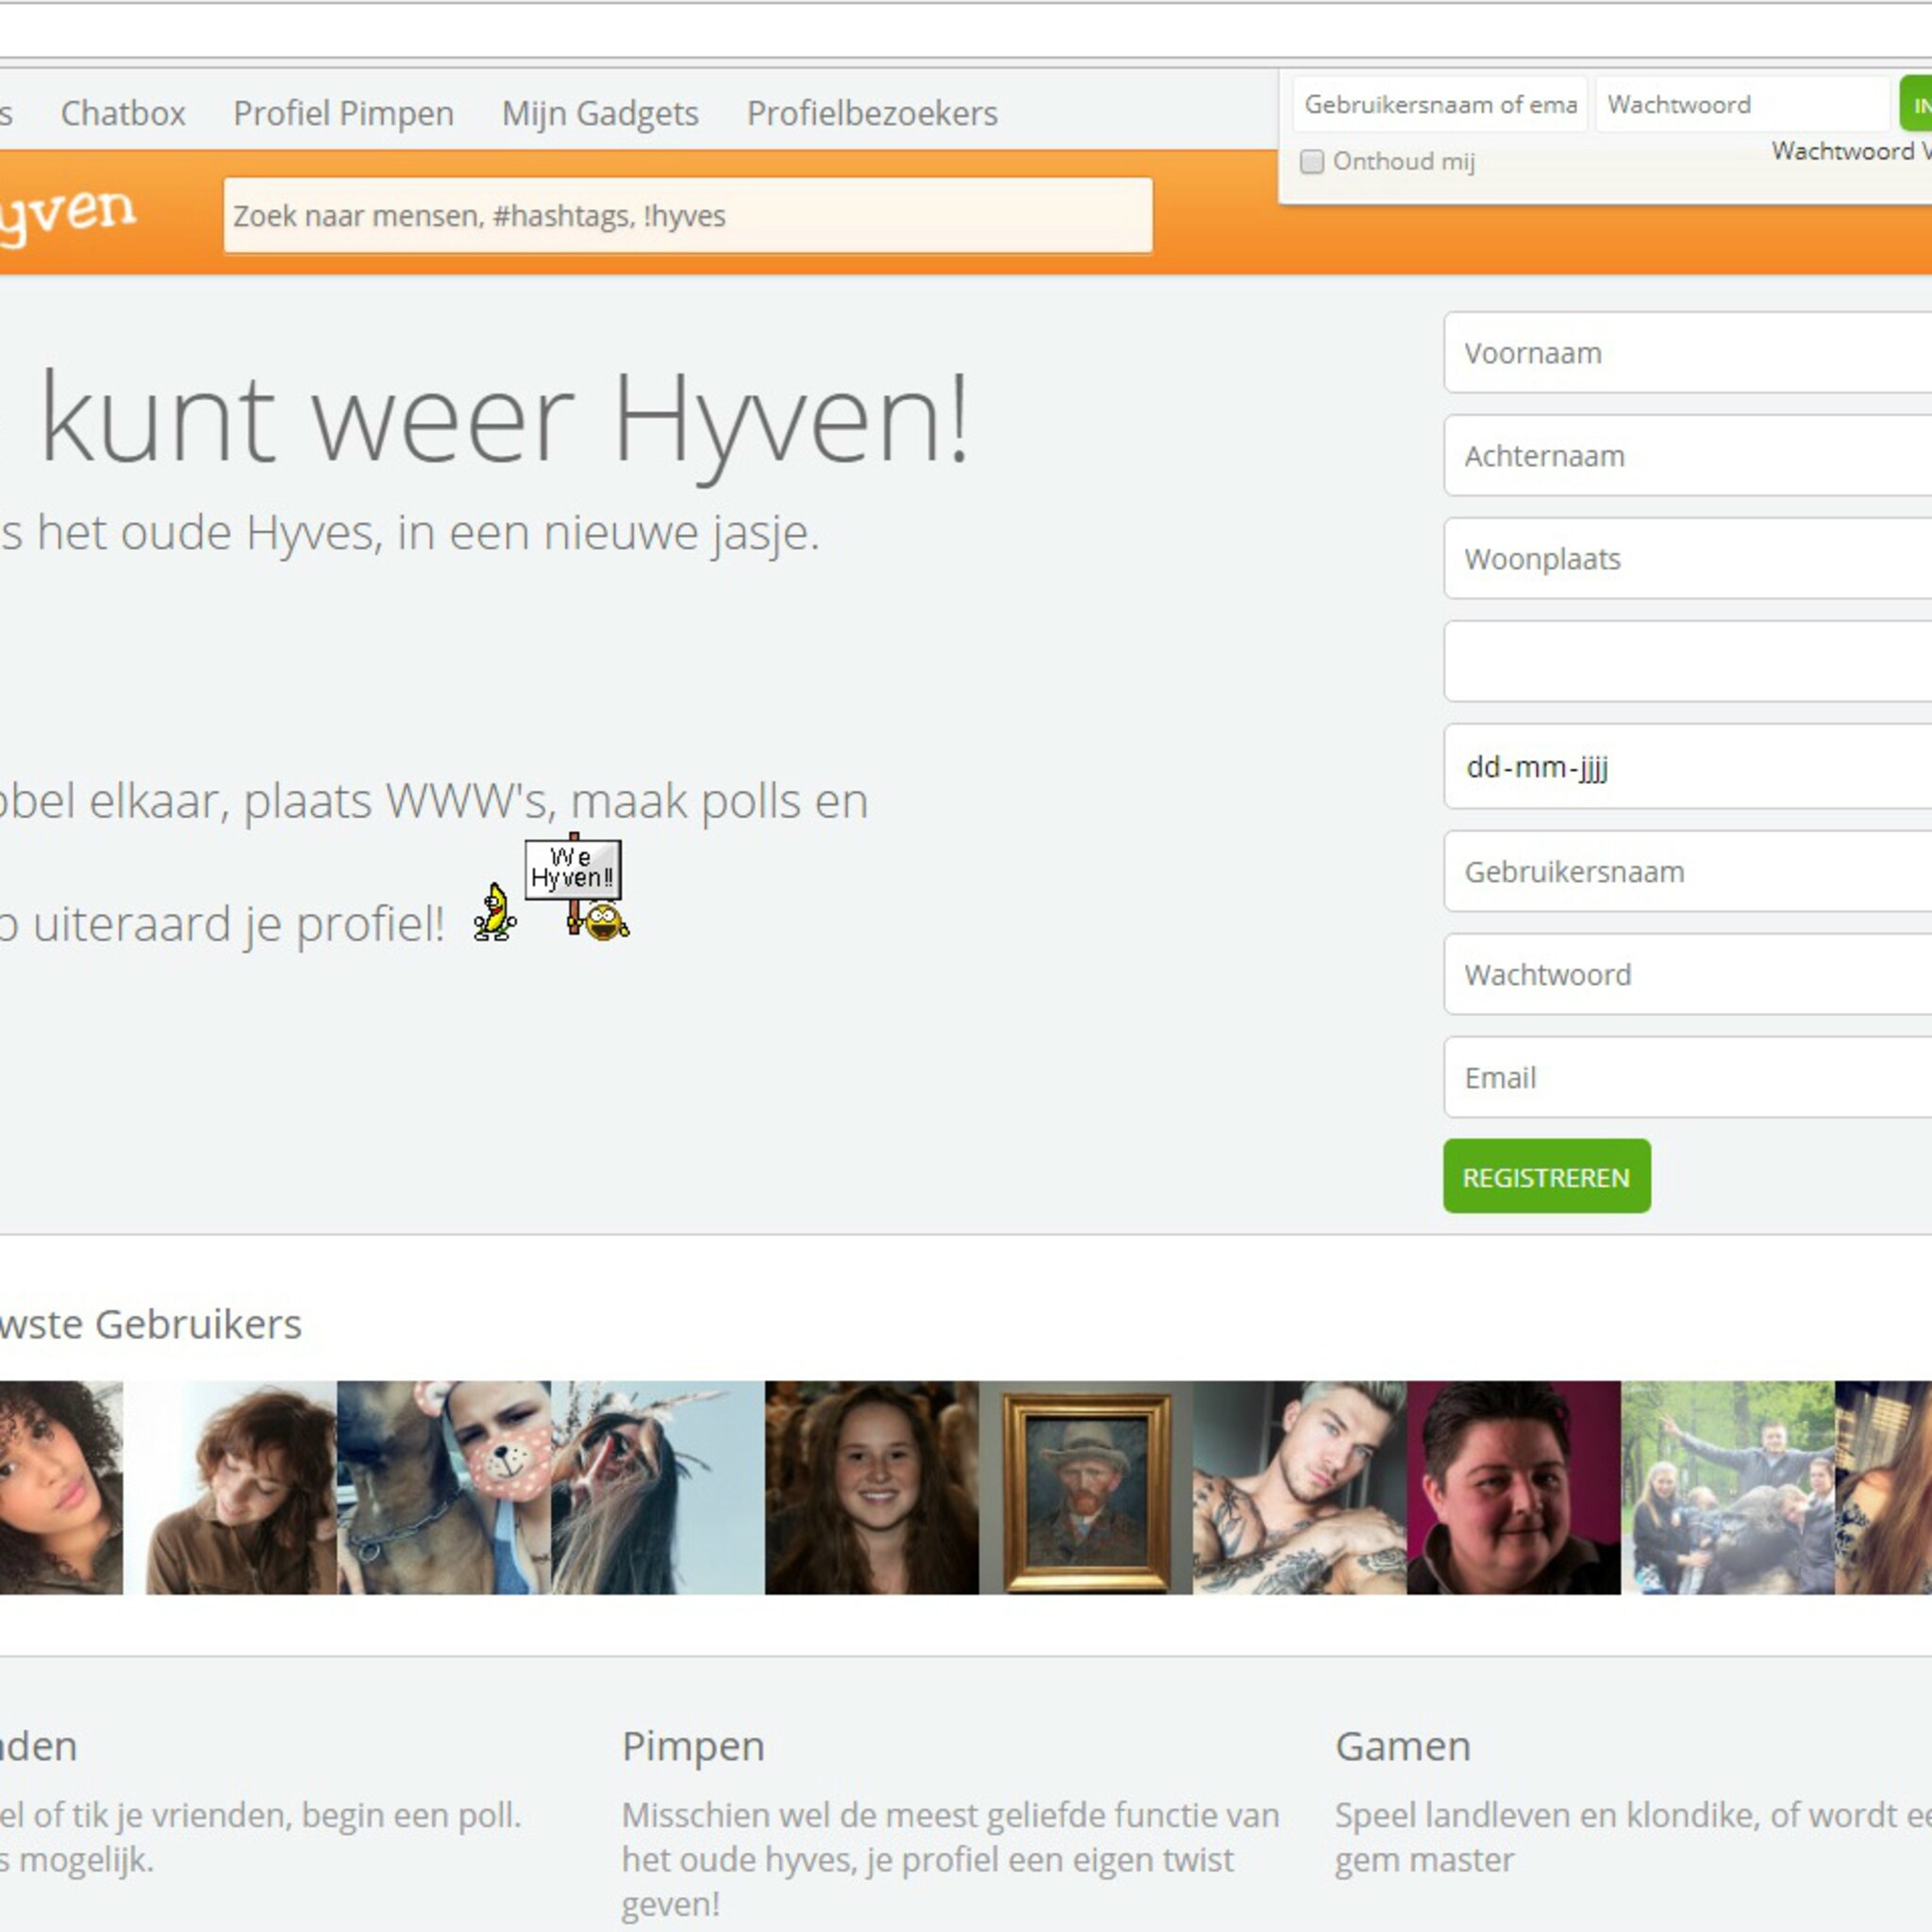Viewport: 1932px width, 1932px height.
Task: Click the dd-mm-jjjj birth date field
Action: 1688,767
